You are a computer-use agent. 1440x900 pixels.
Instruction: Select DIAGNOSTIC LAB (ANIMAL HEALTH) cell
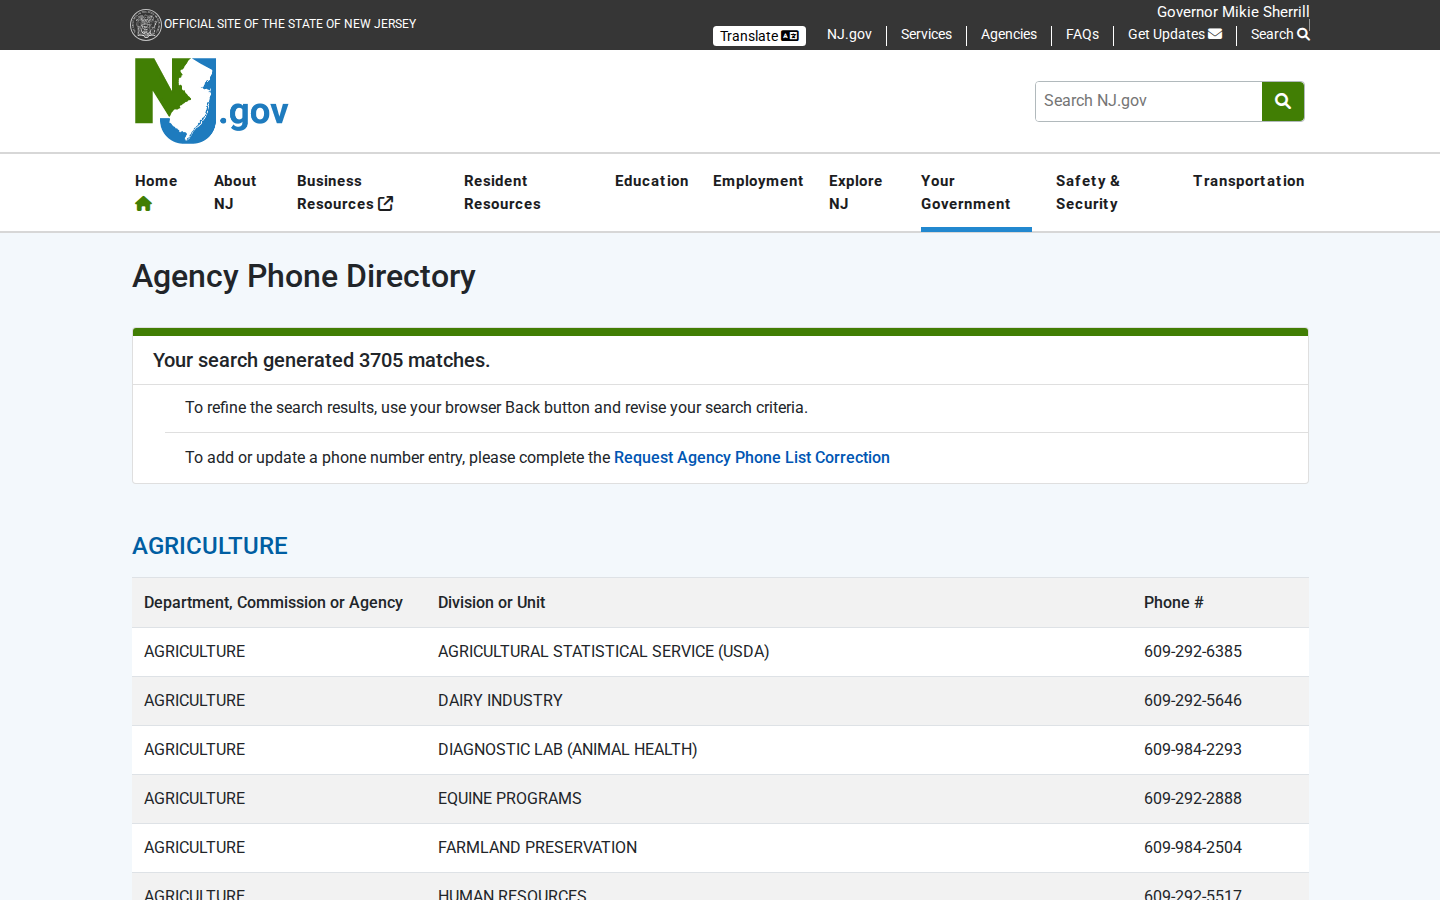click(x=568, y=749)
